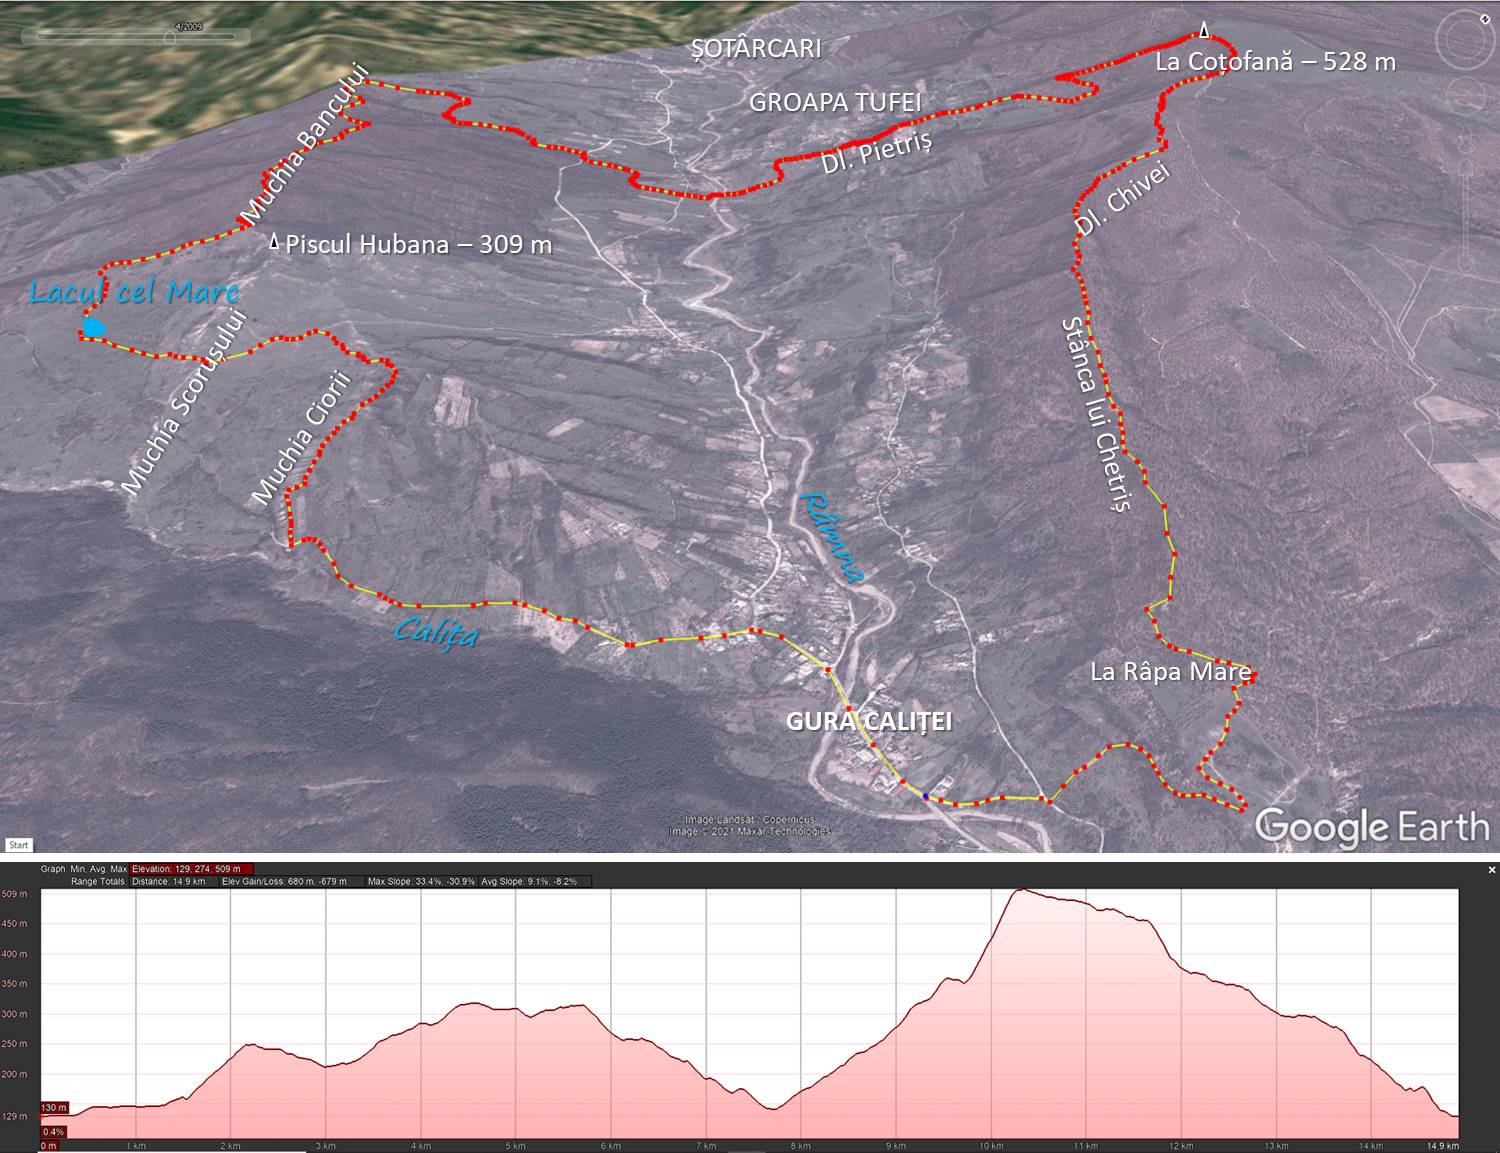The width and height of the screenshot is (1500, 1153).
Task: Click the Max Slope statistic in profile
Action: point(421,882)
